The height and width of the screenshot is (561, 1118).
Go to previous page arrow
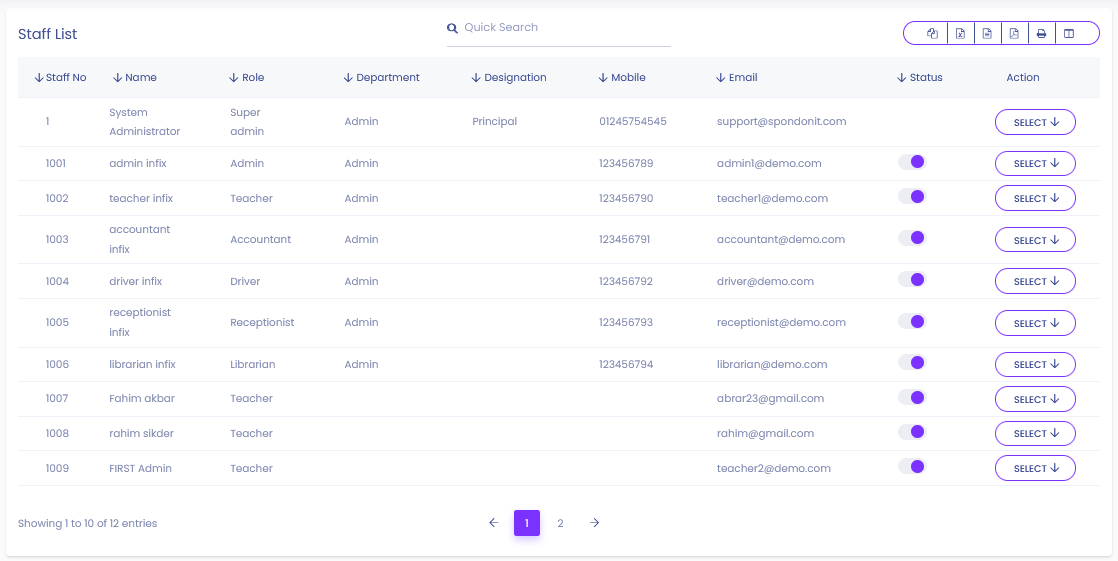493,523
